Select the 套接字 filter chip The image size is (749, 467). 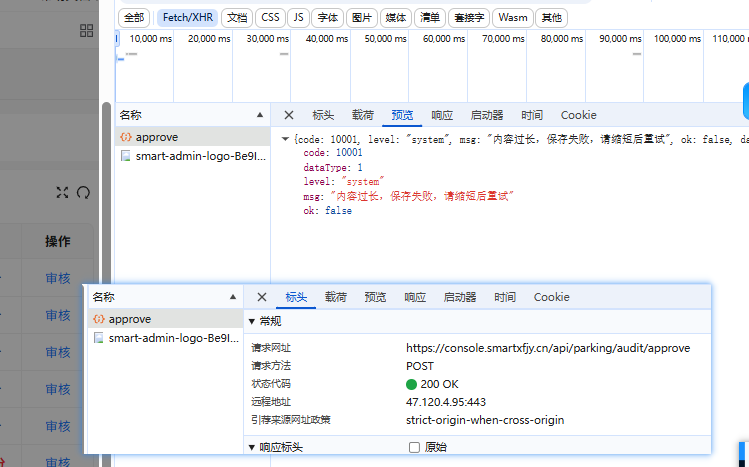[469, 18]
